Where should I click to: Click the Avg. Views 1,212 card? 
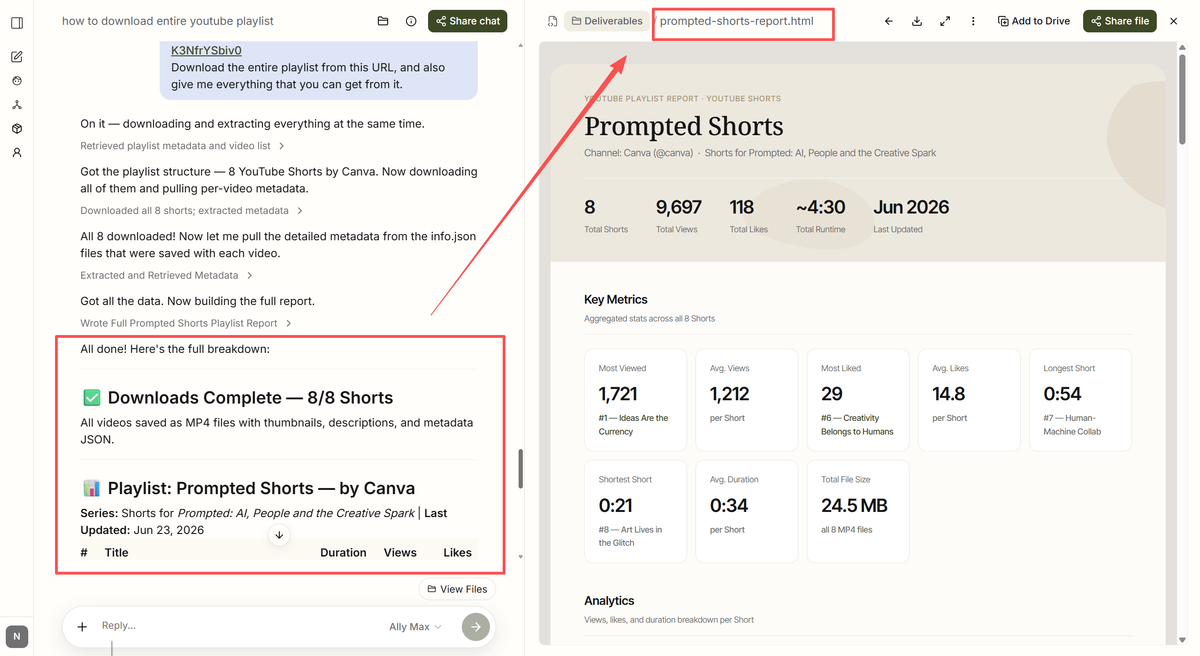point(747,400)
